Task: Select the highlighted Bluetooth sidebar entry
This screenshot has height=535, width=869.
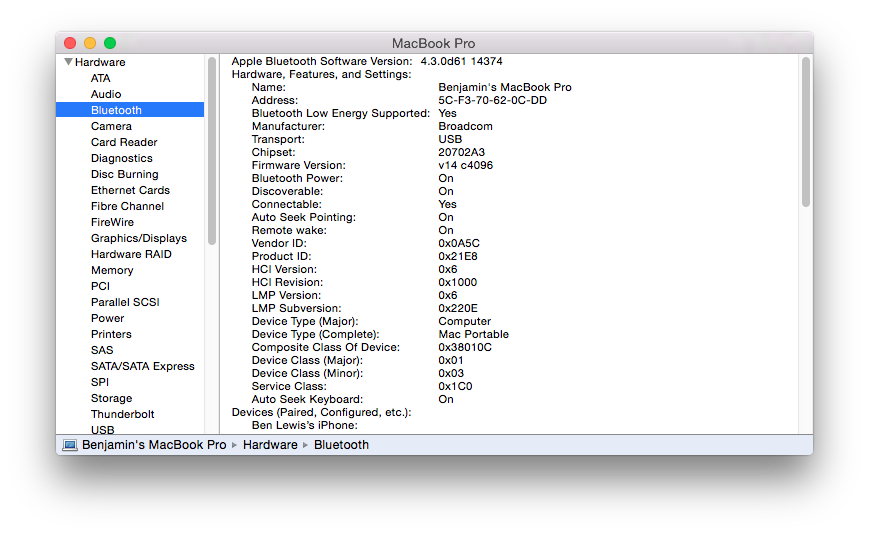Action: 130,110
